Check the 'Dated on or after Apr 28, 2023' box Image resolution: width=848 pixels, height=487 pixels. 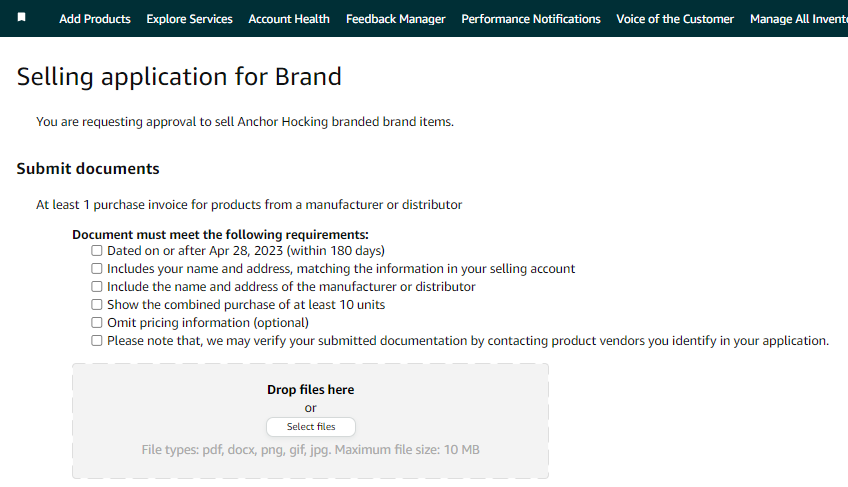tap(97, 251)
